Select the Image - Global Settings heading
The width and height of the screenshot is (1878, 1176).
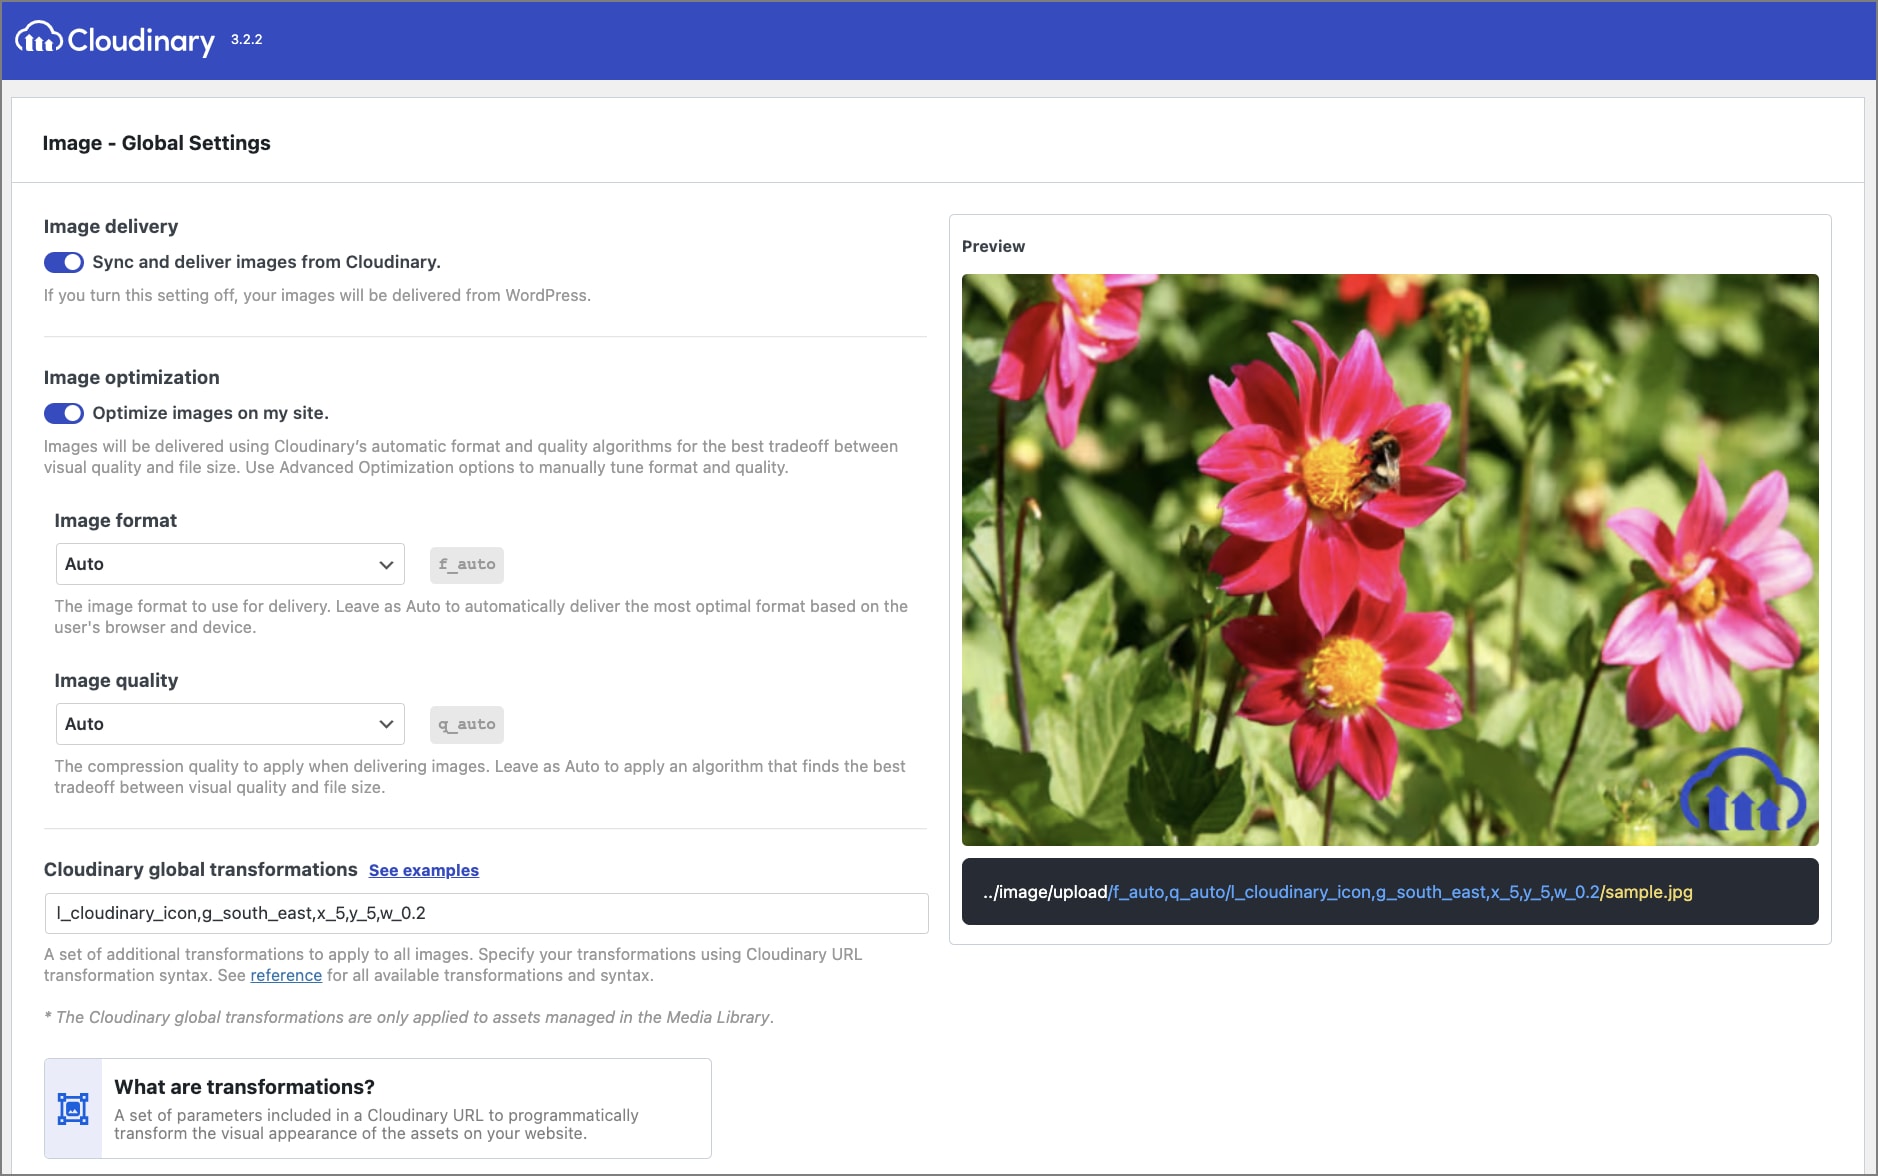pyautogui.click(x=156, y=142)
